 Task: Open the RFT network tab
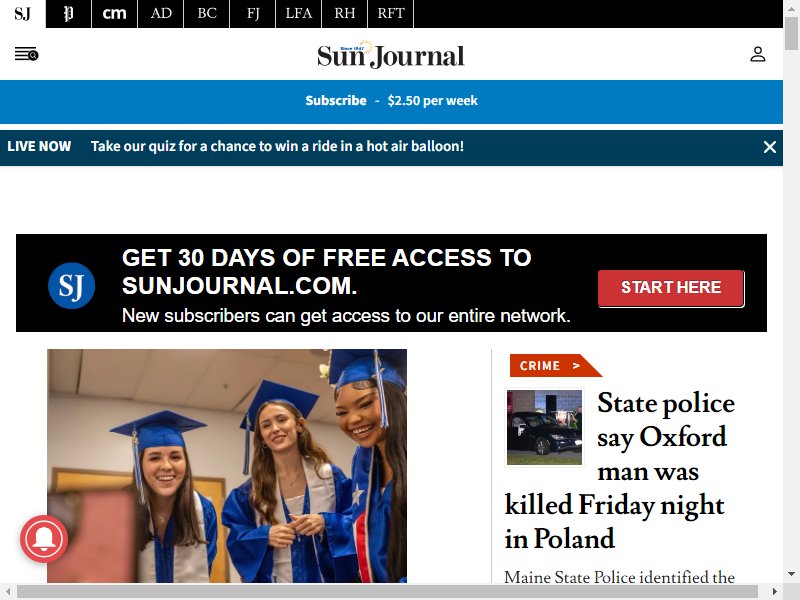coord(390,14)
